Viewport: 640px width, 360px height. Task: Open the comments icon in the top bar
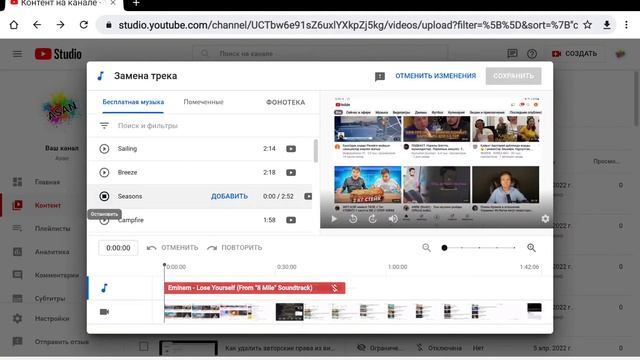(x=512, y=53)
